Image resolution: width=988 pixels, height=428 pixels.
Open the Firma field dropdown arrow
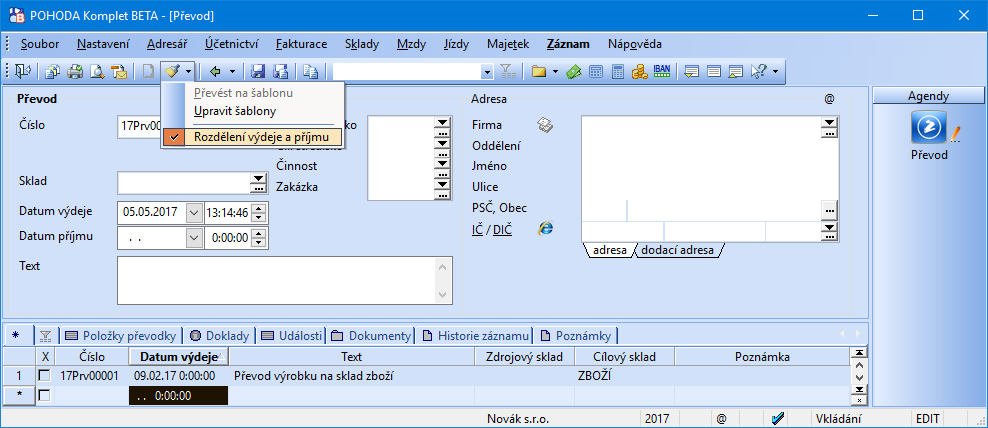click(x=830, y=122)
